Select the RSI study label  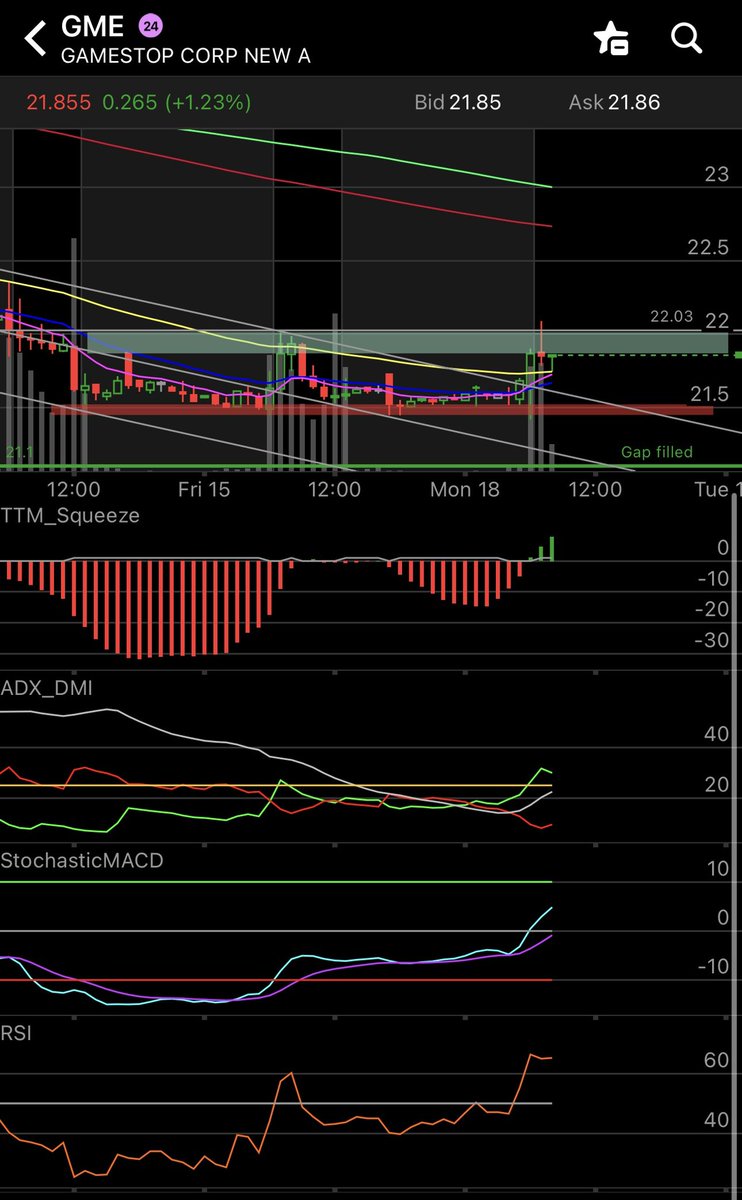(x=16, y=1033)
